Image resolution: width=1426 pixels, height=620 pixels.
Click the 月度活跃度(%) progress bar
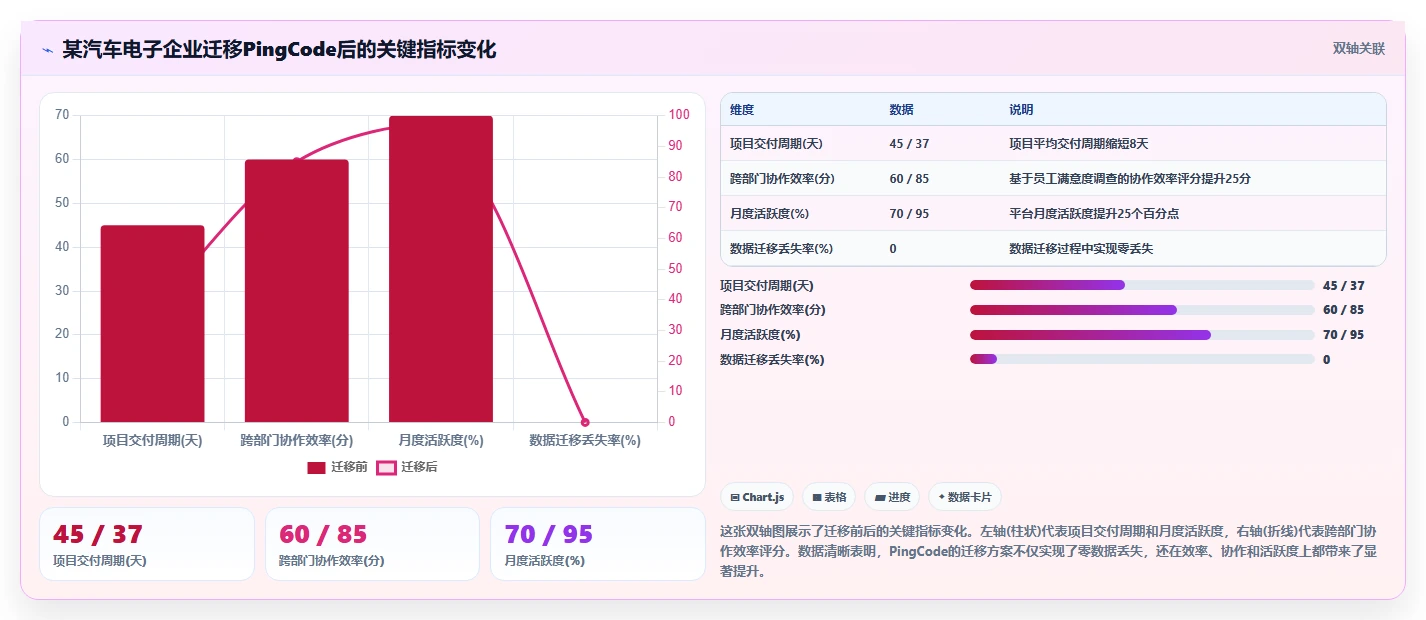tap(1142, 335)
